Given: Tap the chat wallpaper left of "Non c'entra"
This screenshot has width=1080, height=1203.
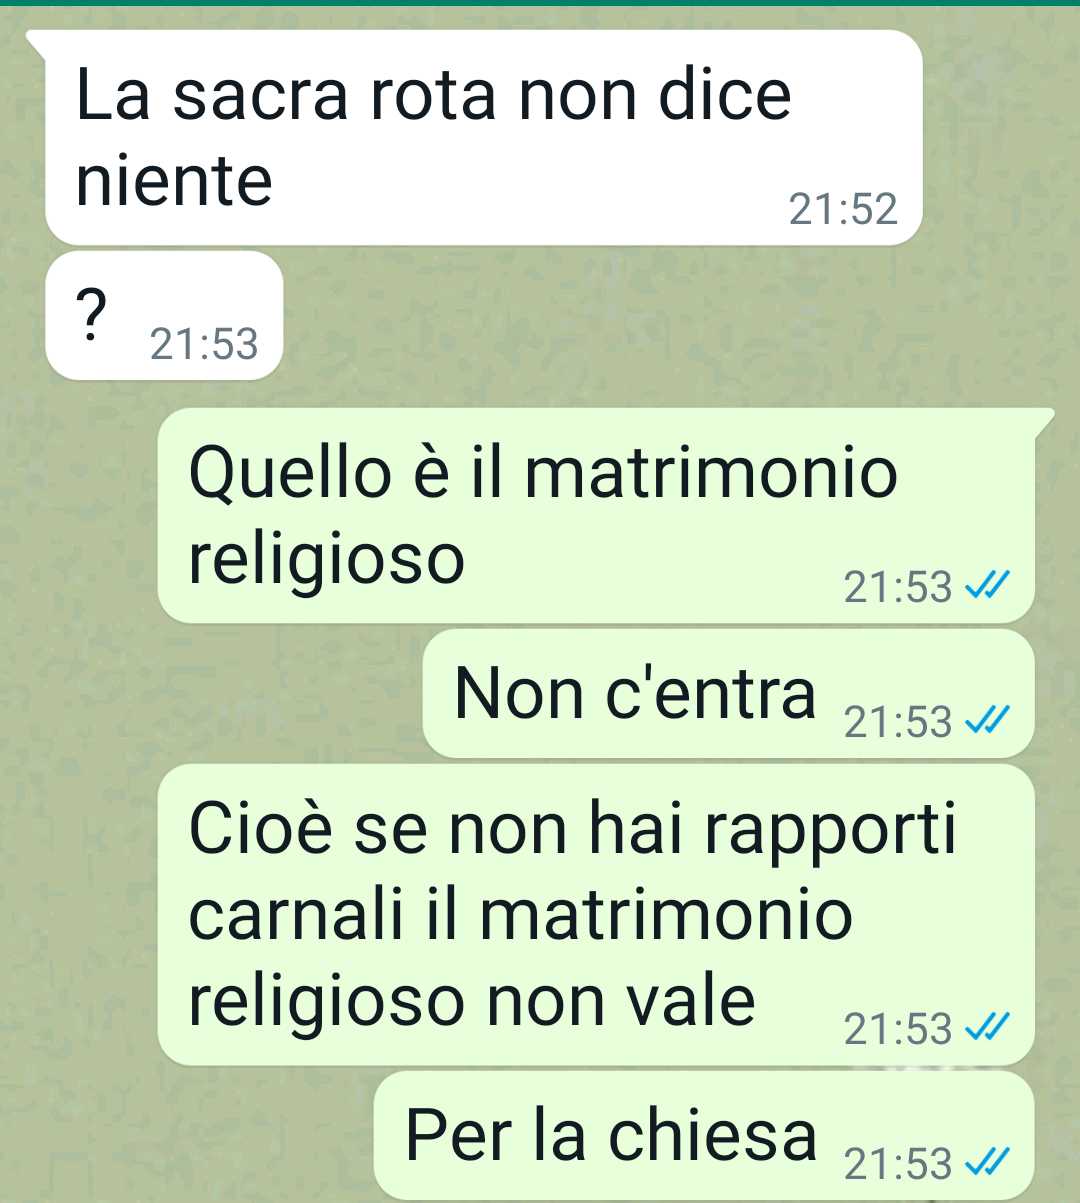Looking at the screenshot, I should pos(210,694).
